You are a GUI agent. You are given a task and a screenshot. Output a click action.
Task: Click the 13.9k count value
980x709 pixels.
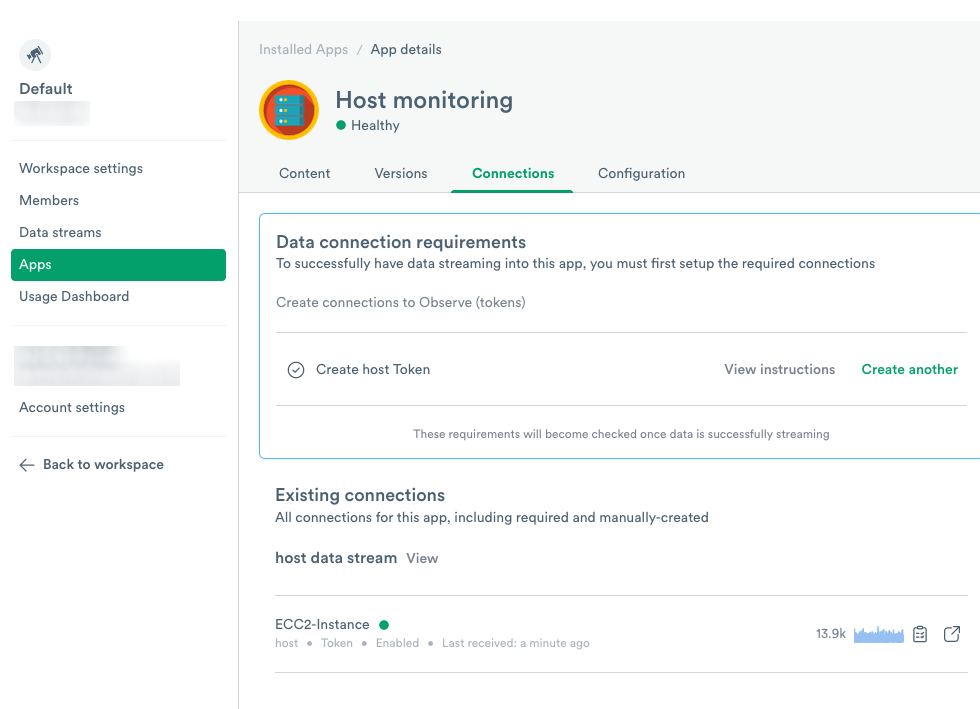coord(831,634)
